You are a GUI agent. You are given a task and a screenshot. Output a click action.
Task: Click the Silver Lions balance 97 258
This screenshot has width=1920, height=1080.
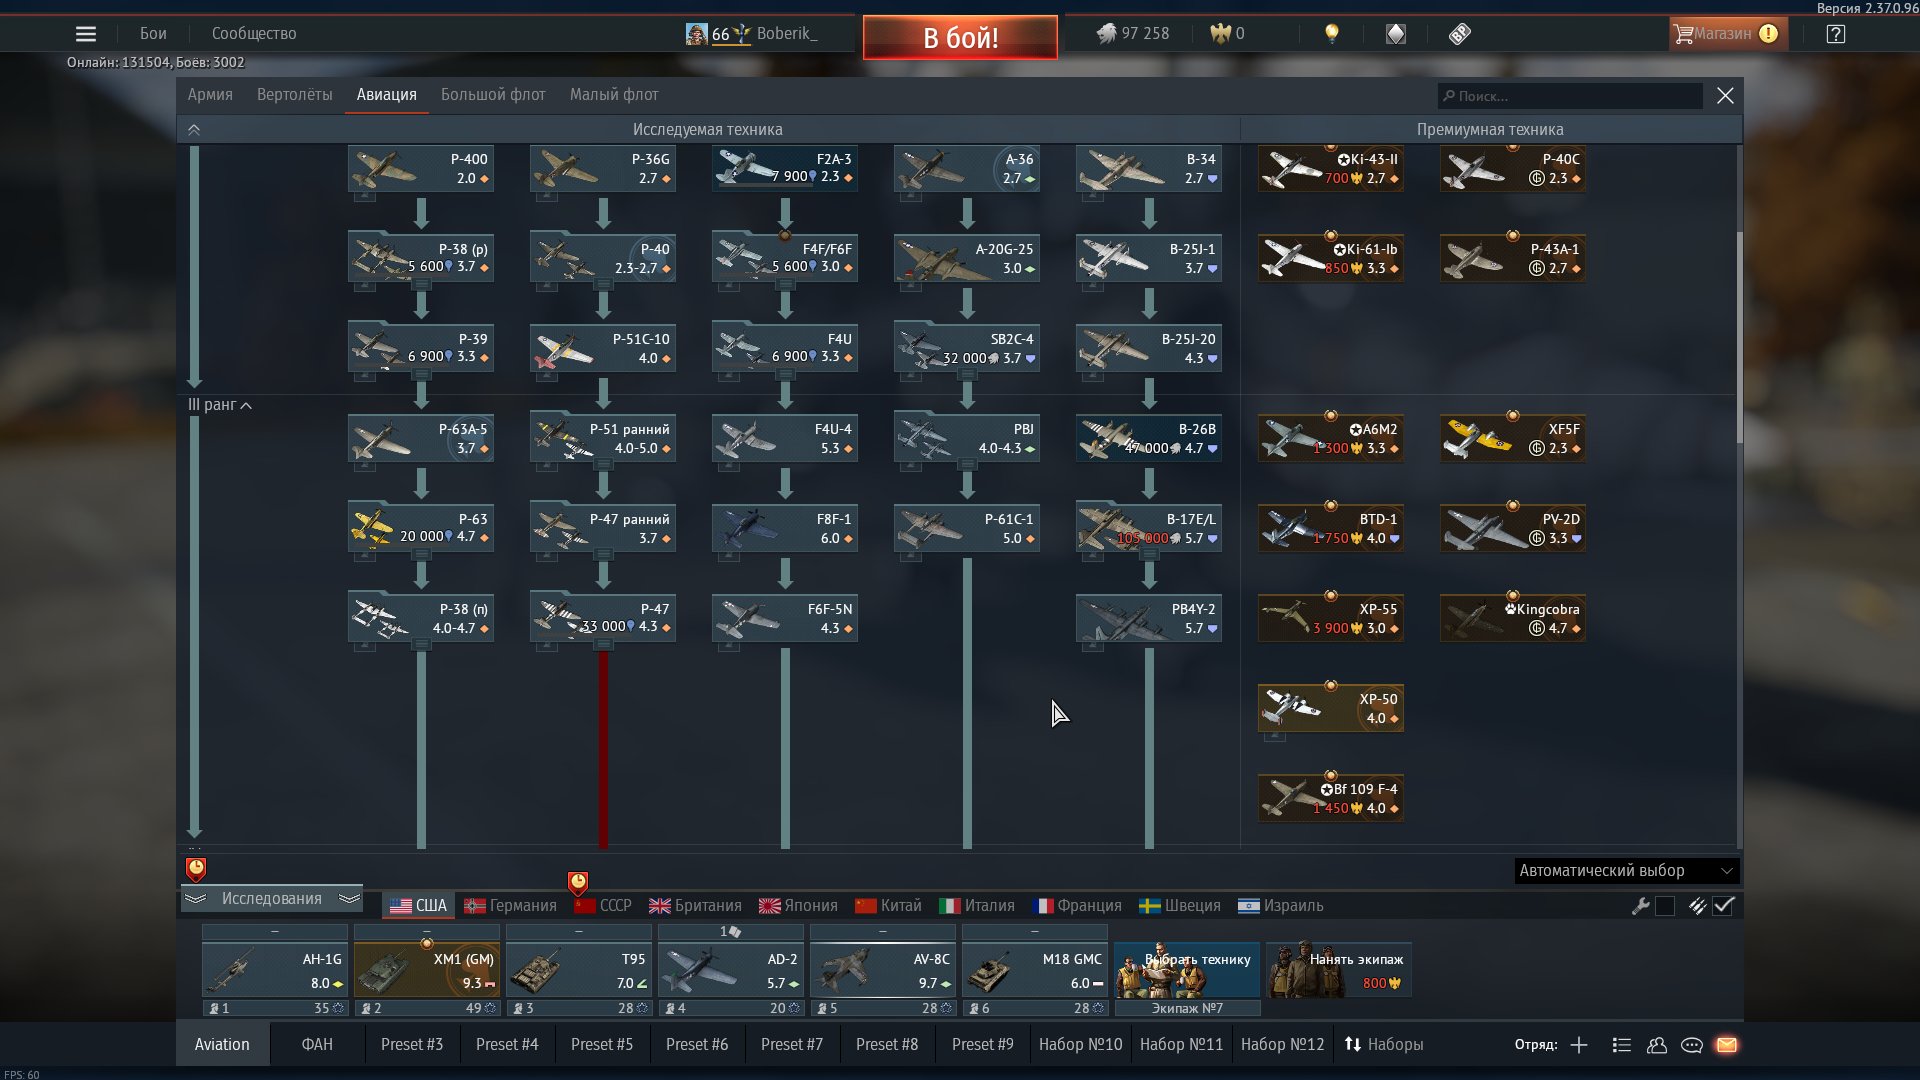coord(1133,34)
